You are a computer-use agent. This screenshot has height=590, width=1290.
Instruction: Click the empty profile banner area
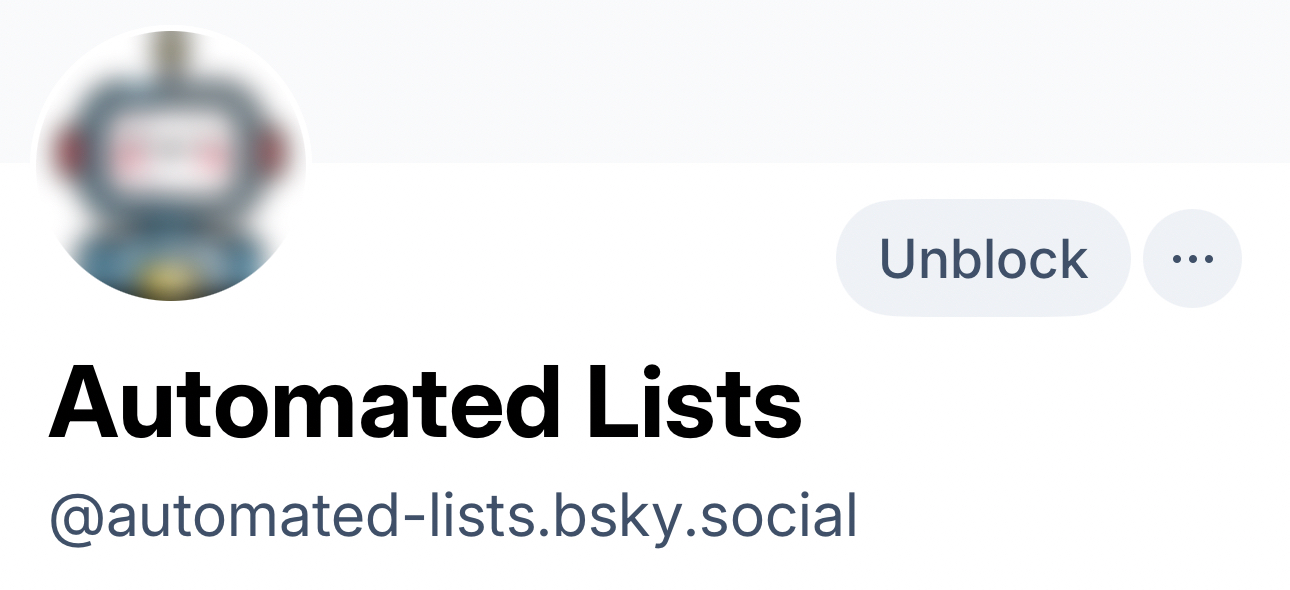pyautogui.click(x=750, y=80)
